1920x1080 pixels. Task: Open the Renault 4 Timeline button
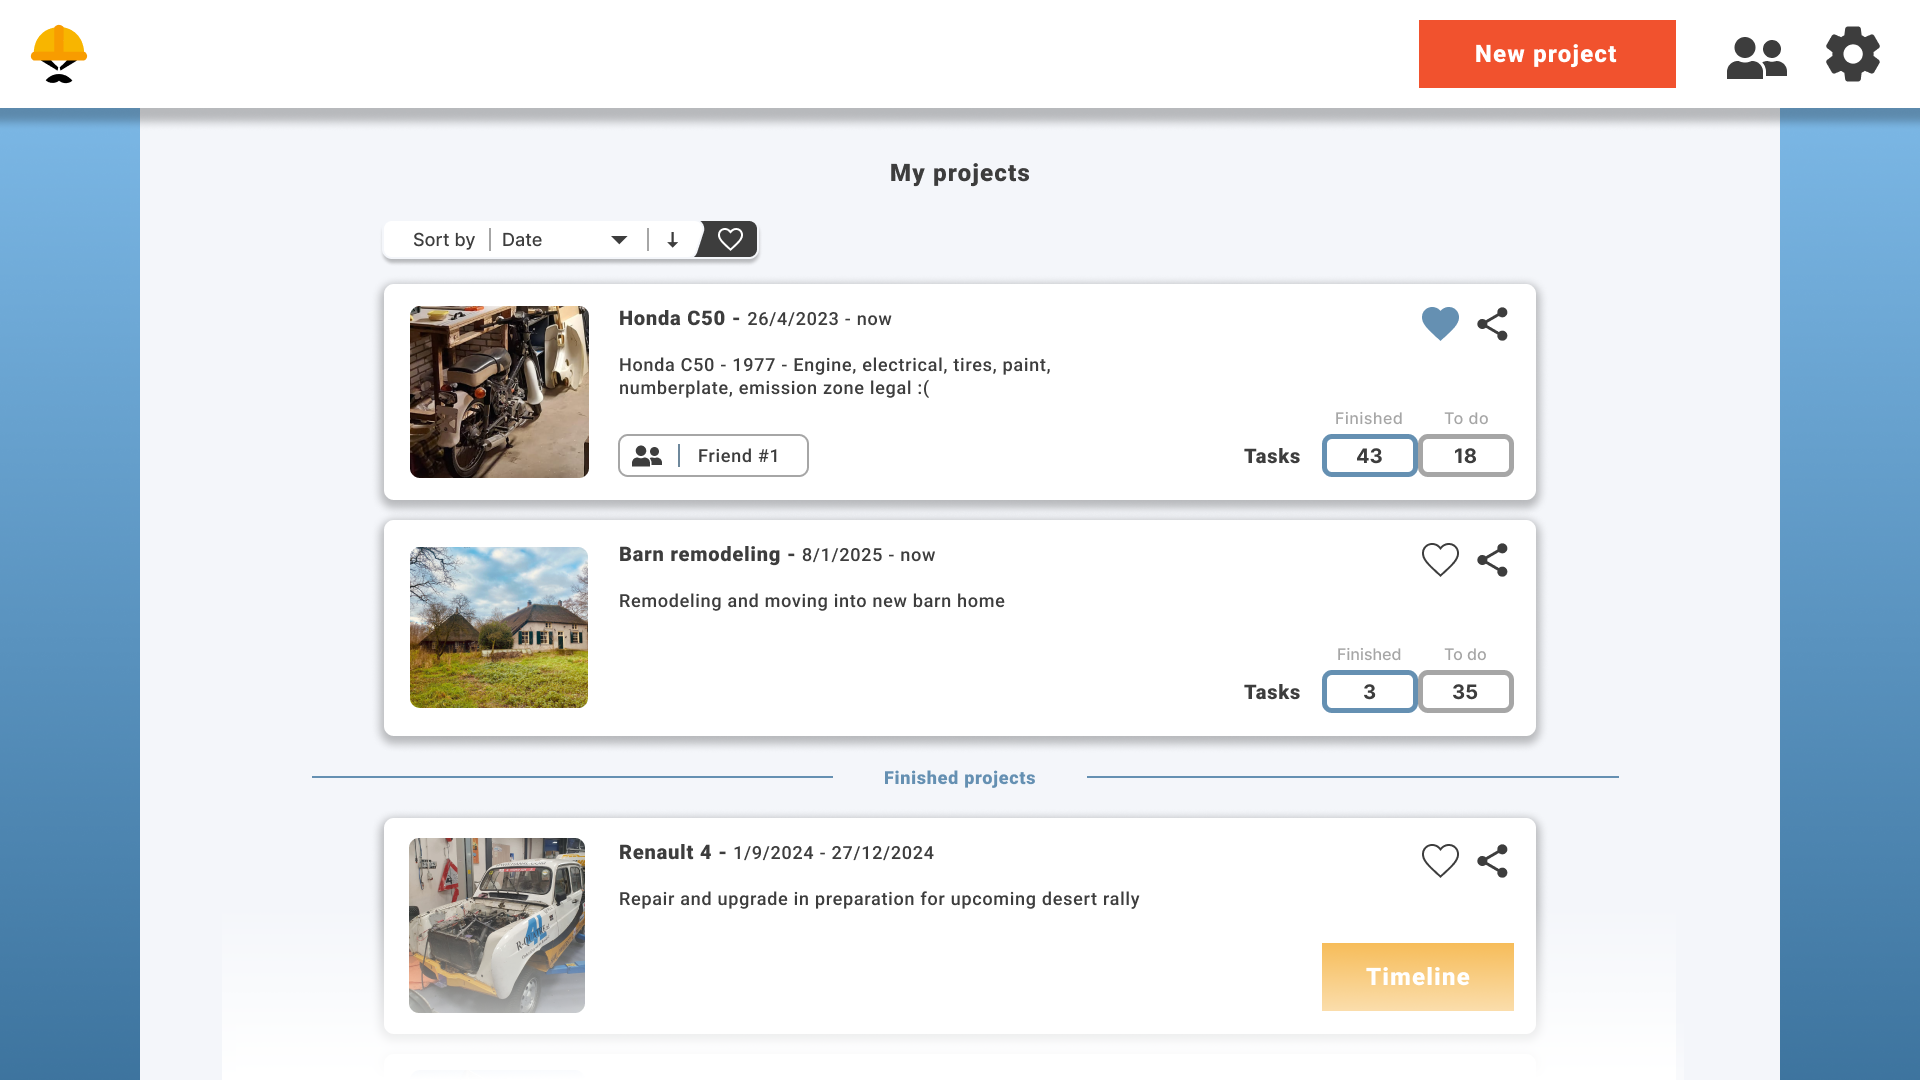pos(1417,977)
